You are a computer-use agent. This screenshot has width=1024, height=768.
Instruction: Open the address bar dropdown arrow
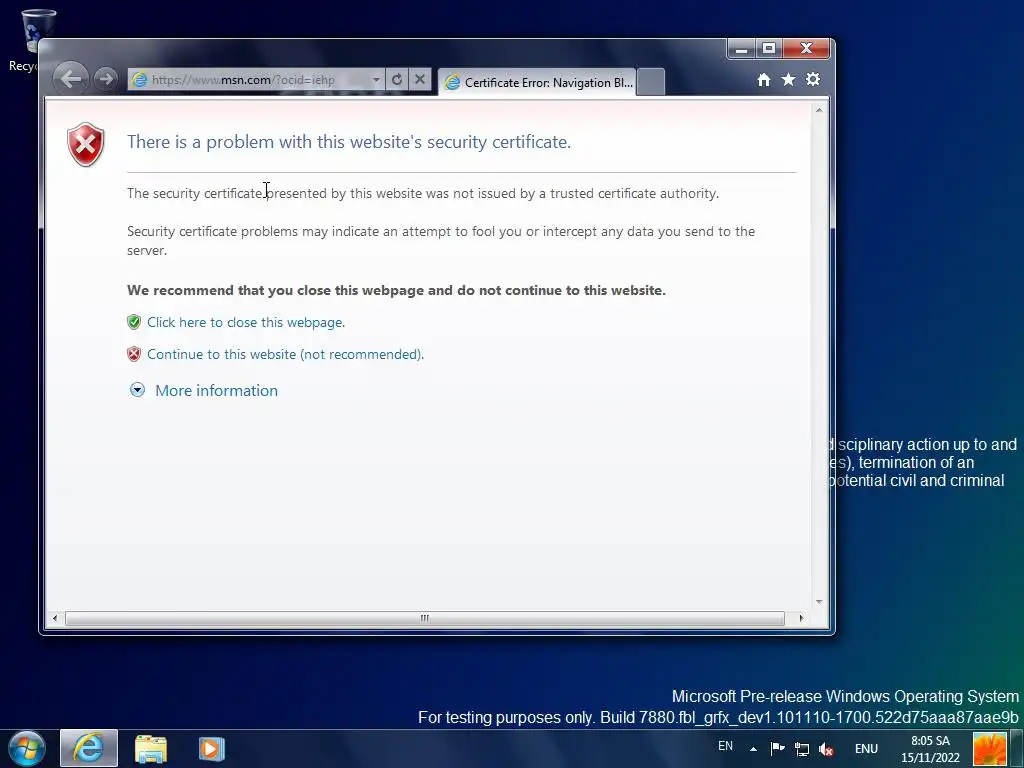click(x=376, y=80)
